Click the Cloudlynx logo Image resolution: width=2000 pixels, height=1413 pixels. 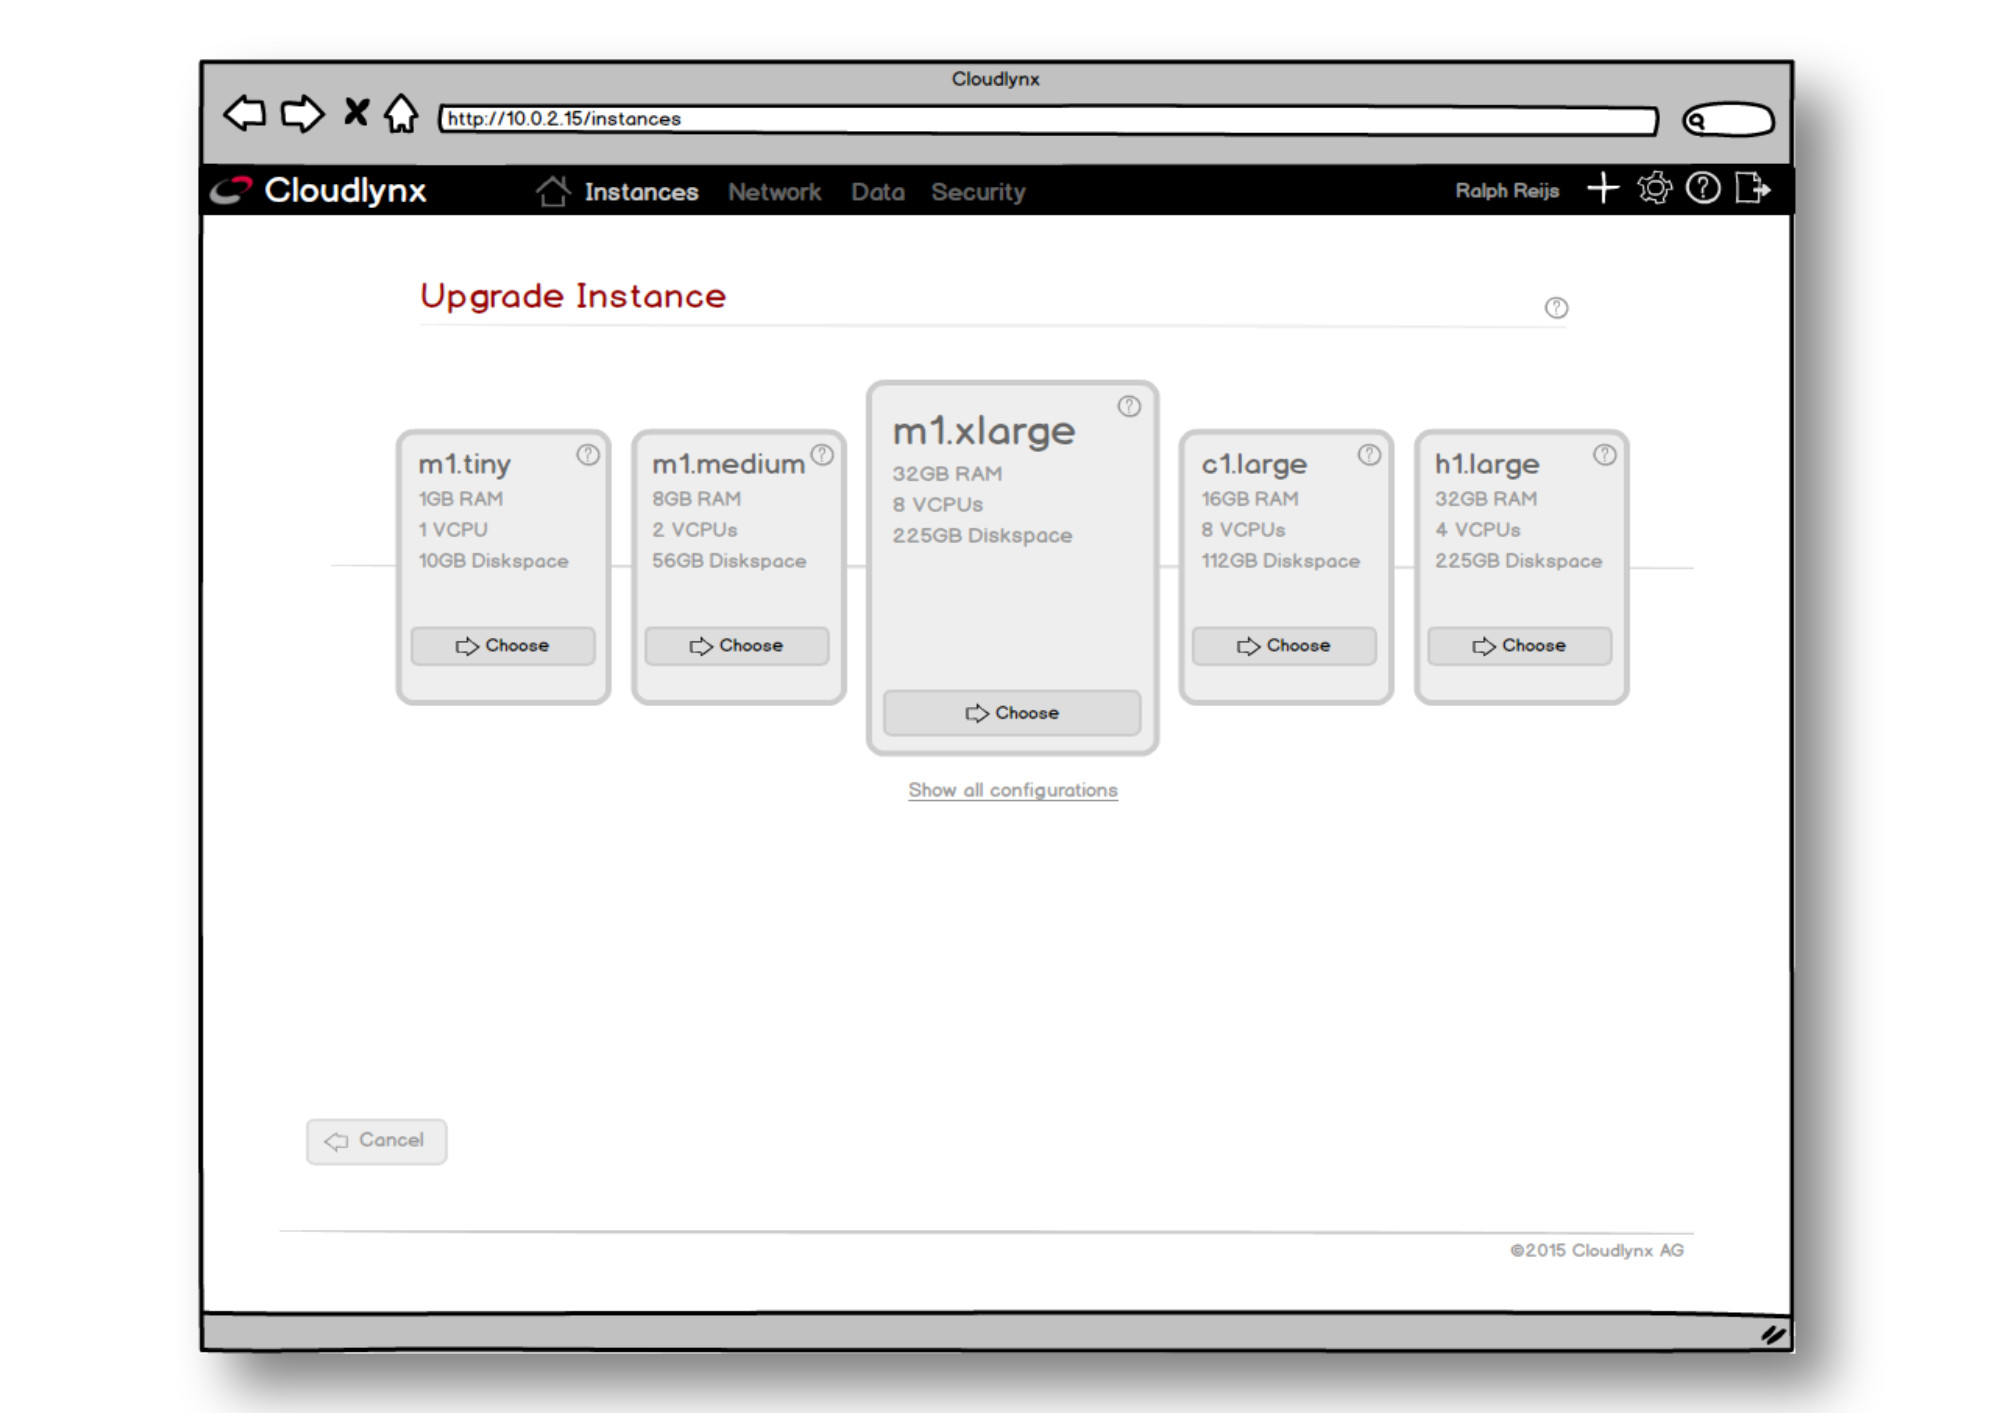point(319,190)
